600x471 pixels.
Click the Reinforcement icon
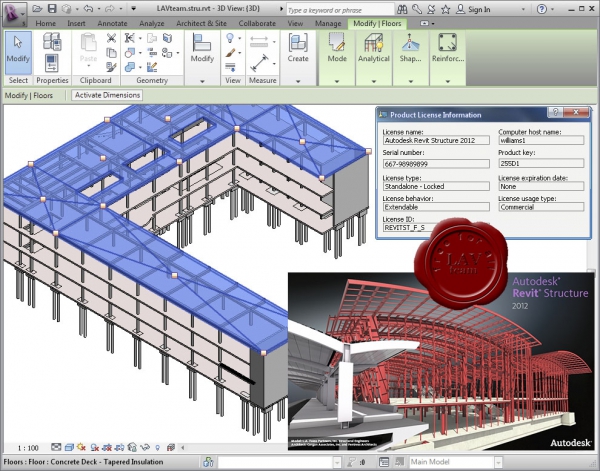[447, 42]
